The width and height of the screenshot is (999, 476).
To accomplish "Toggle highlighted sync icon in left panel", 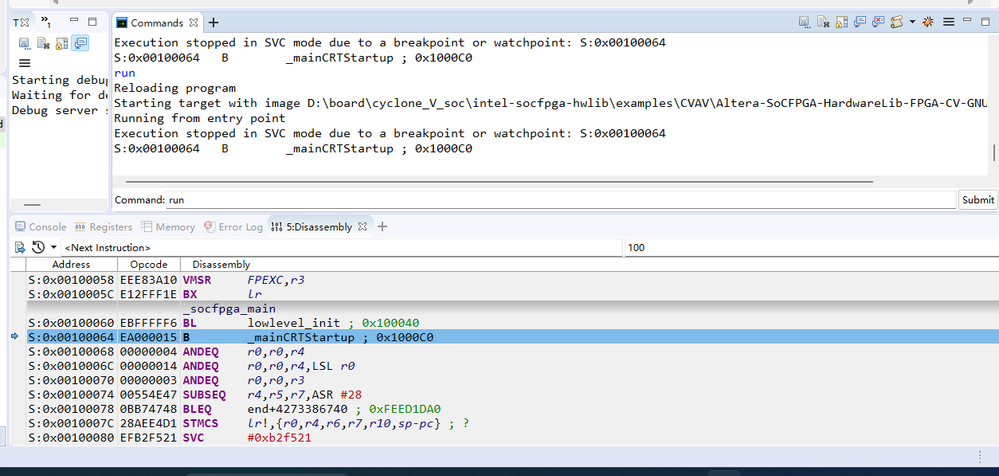I will click(x=80, y=43).
